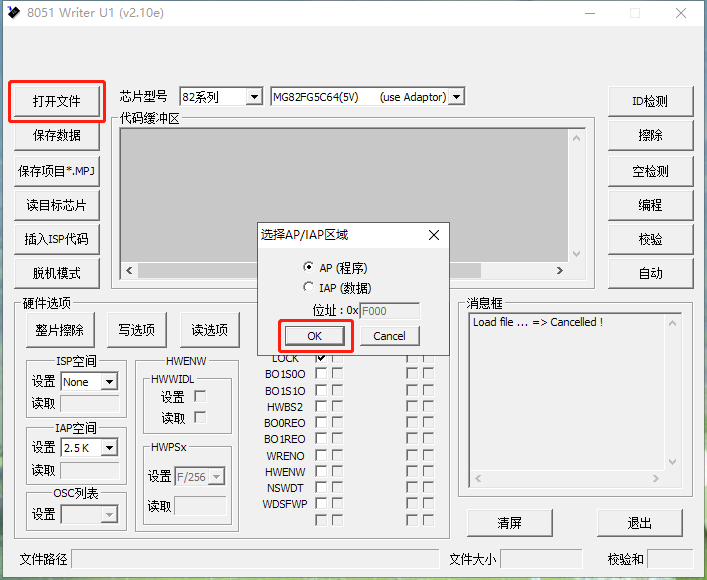This screenshot has height=580, width=707.
Task: Click the 消息框 scroll down arrow
Action: pyautogui.click(x=672, y=462)
